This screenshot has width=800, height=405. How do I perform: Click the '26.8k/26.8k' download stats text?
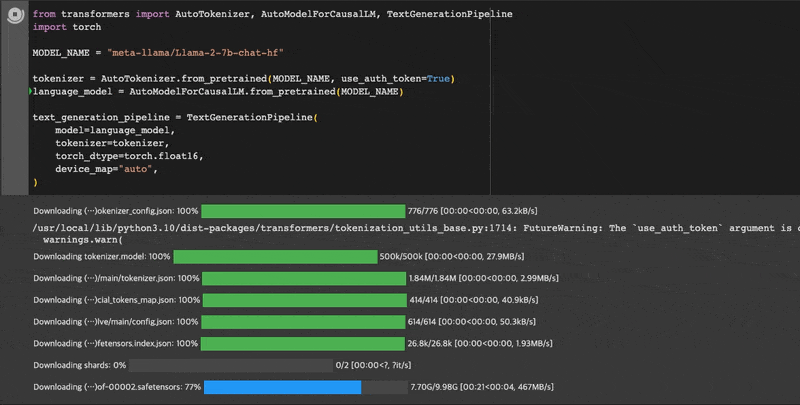[480, 344]
